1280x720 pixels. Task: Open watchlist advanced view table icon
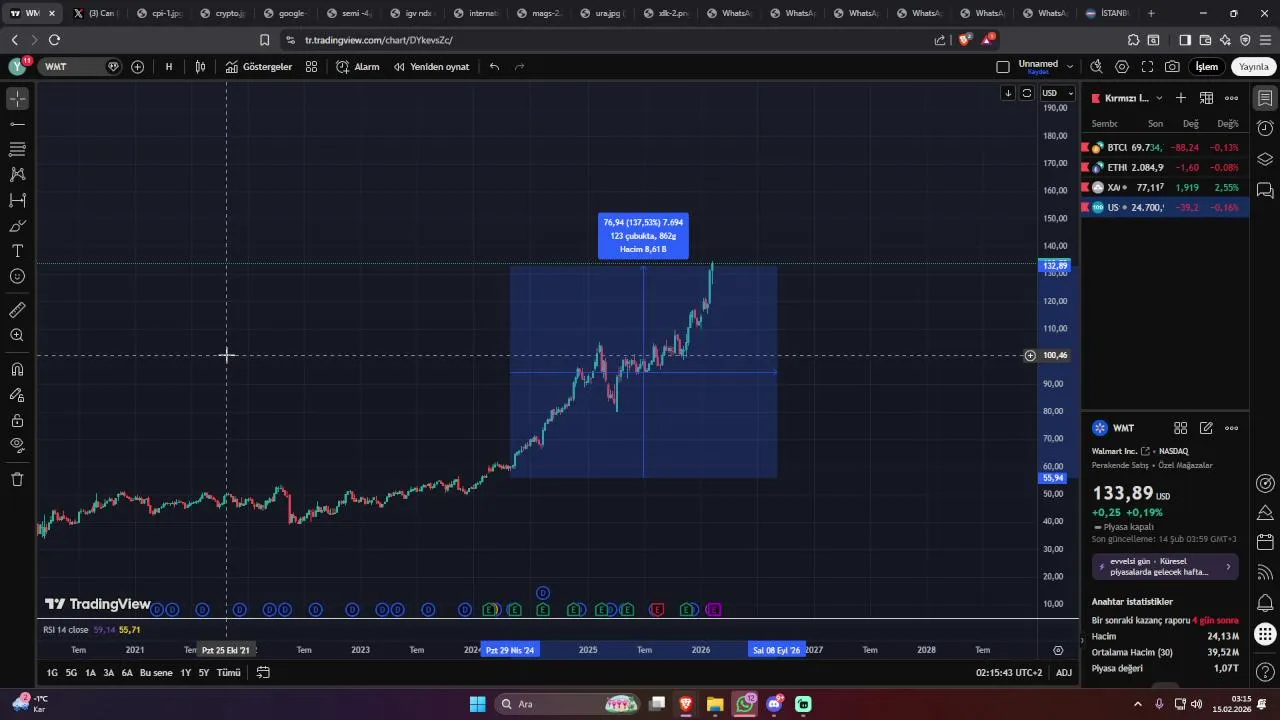[1207, 98]
